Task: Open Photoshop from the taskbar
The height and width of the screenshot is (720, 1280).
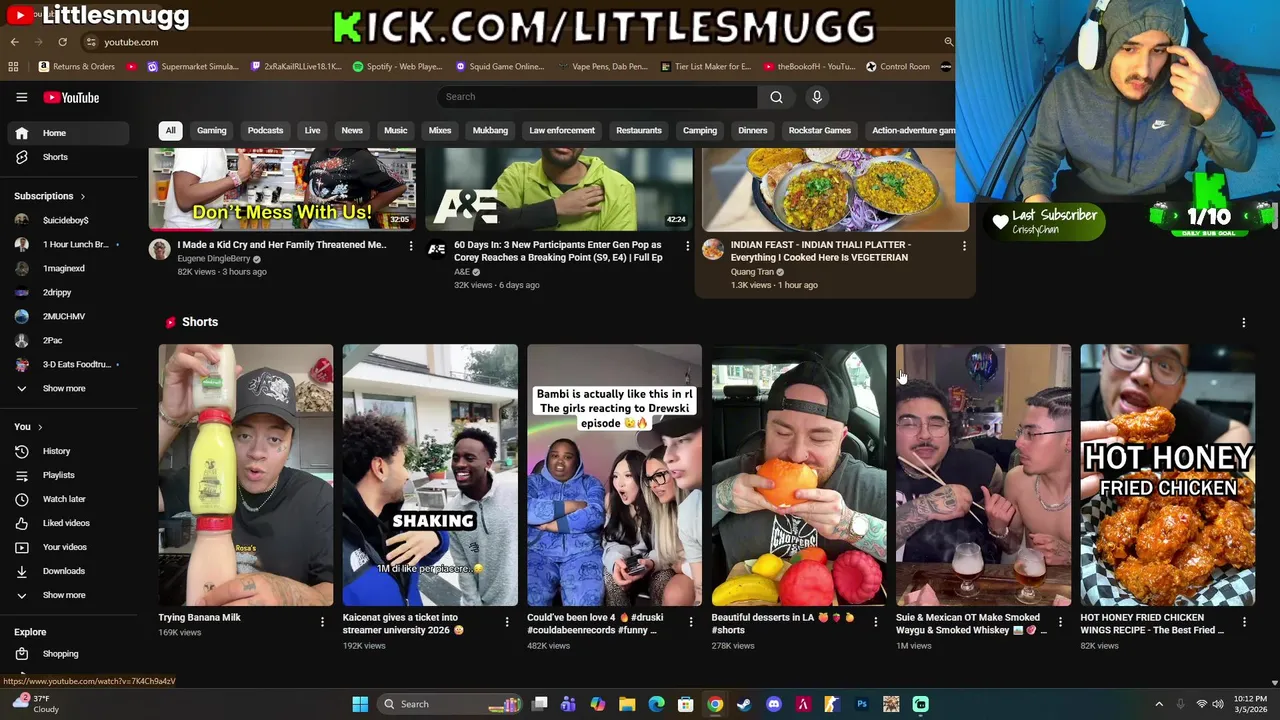Action: 862,704
